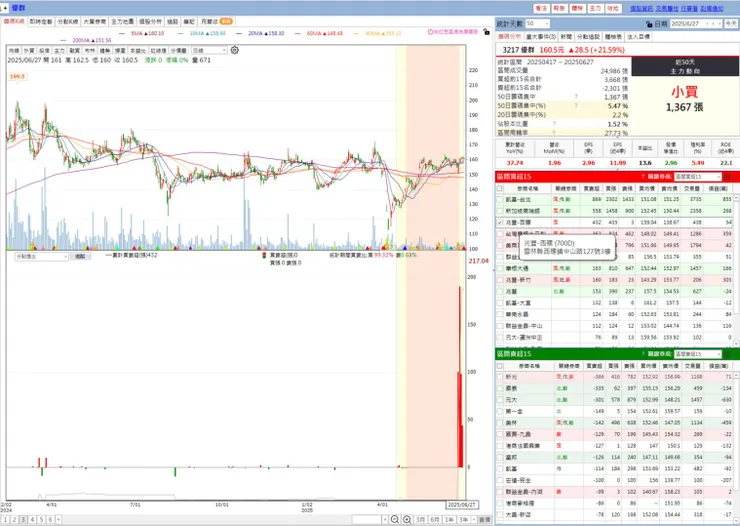
Task: Open 交易整比 link at top right
Action: coord(667,8)
